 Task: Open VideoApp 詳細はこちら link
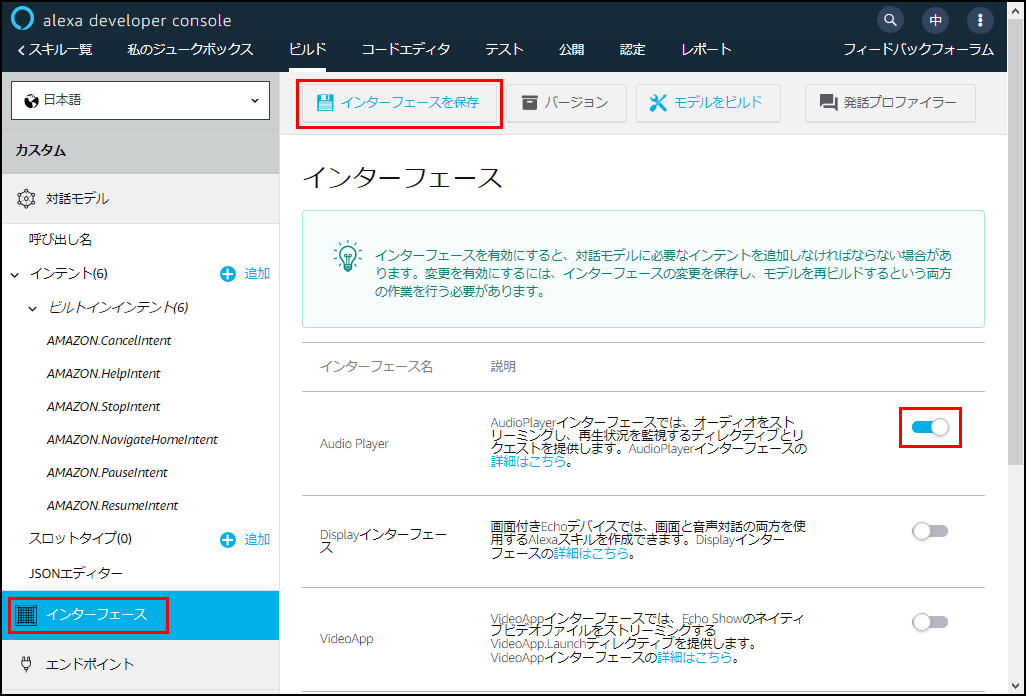click(694, 657)
